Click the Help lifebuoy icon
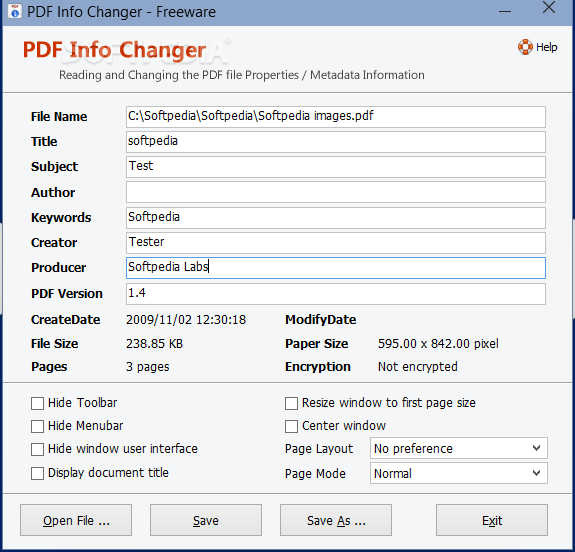This screenshot has width=575, height=552. (525, 47)
